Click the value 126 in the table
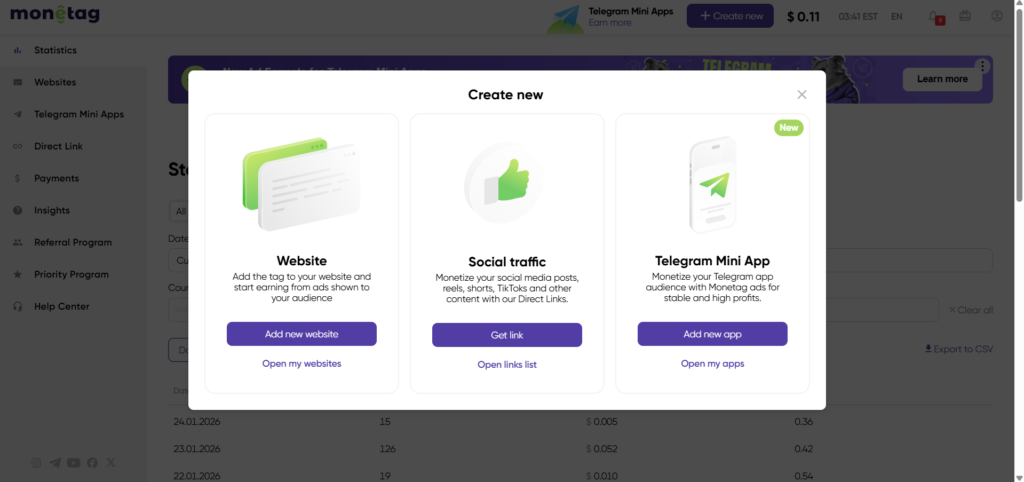The image size is (1024, 482). click(387, 449)
